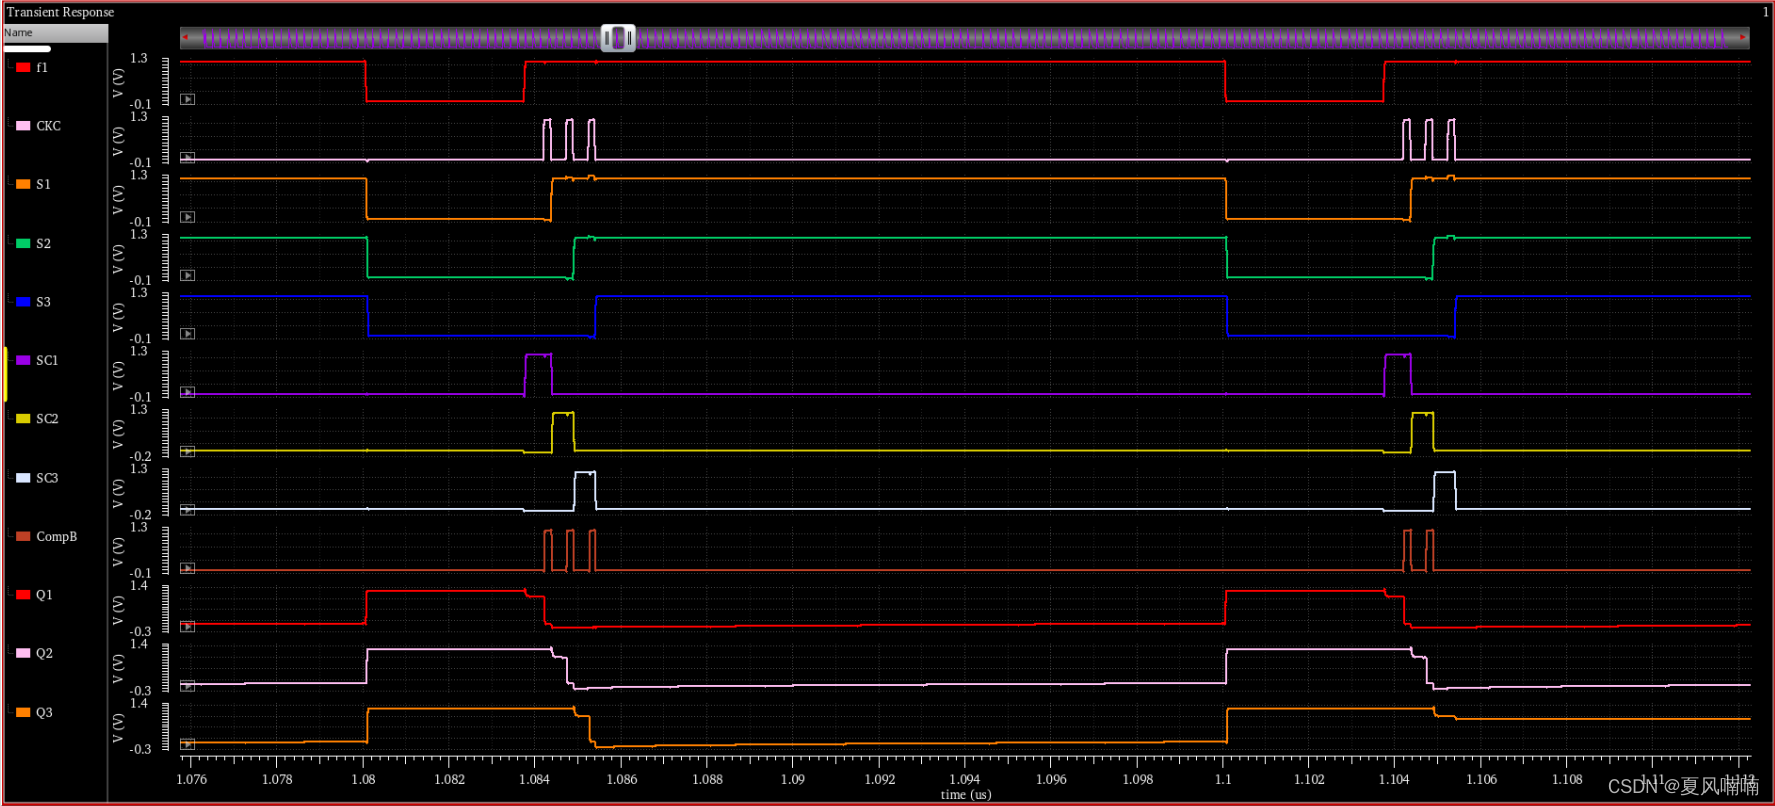Click the time (us) axis label
This screenshot has width=1775, height=806.
[966, 795]
